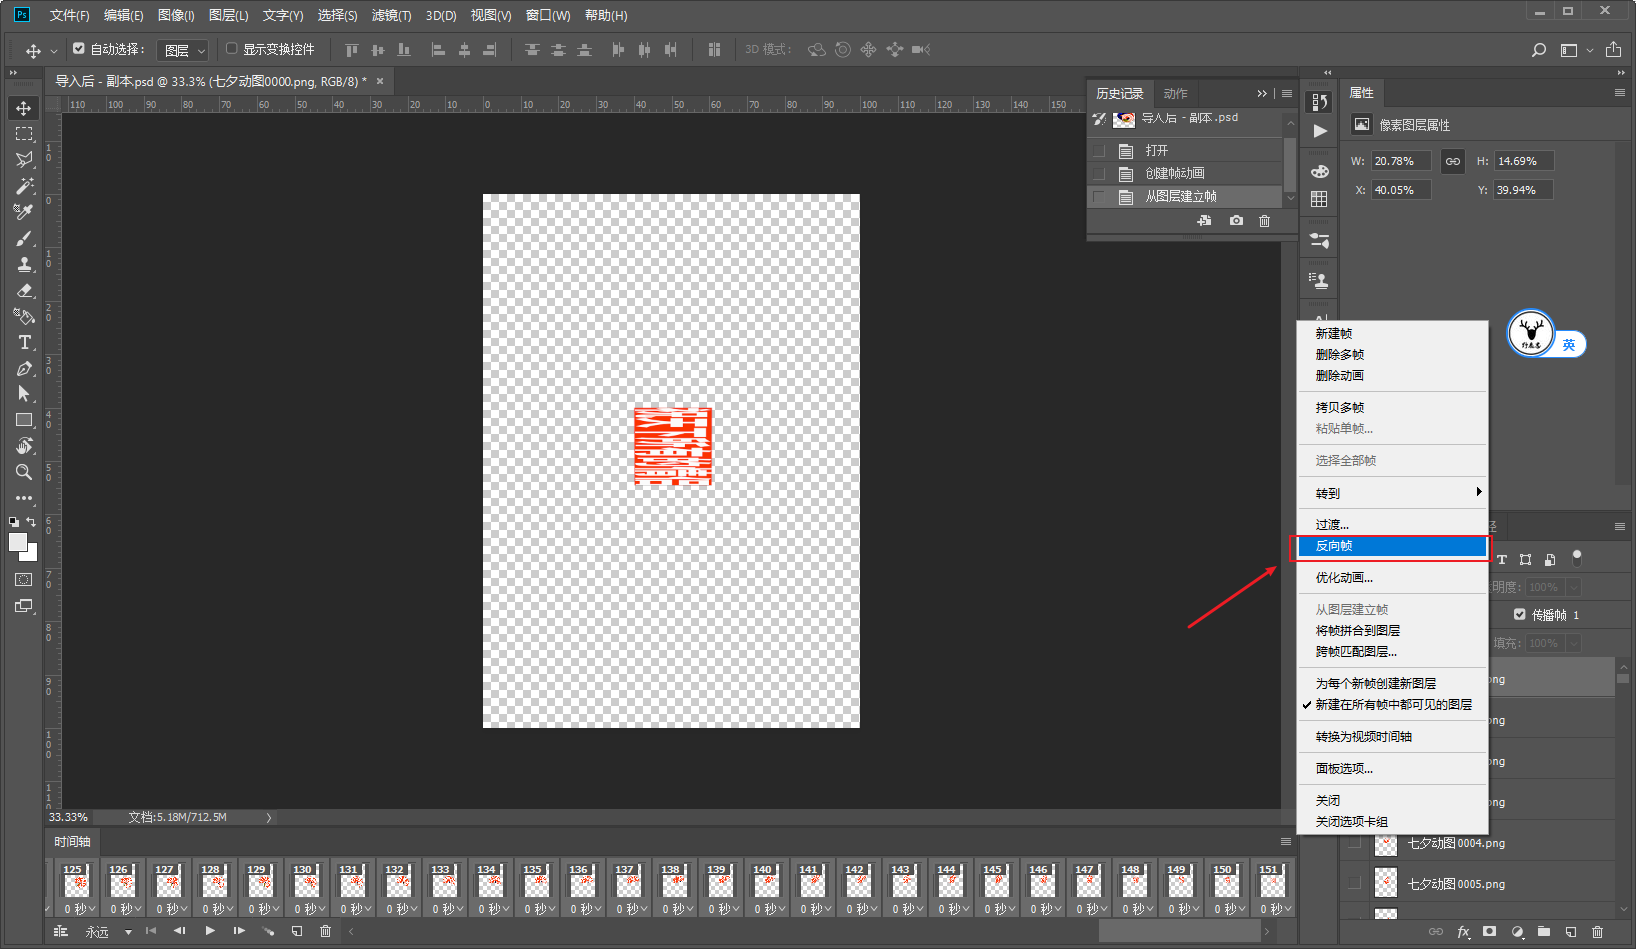
Task: Click the delete layer trash icon
Action: [1597, 932]
